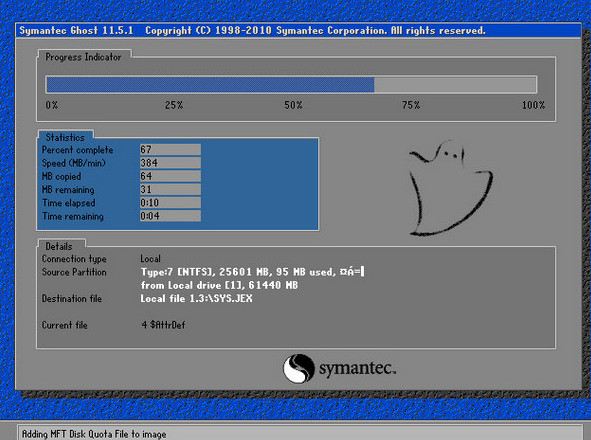Click the destination file path SYS.JEX
Screen dimensions: 591x440
196,299
